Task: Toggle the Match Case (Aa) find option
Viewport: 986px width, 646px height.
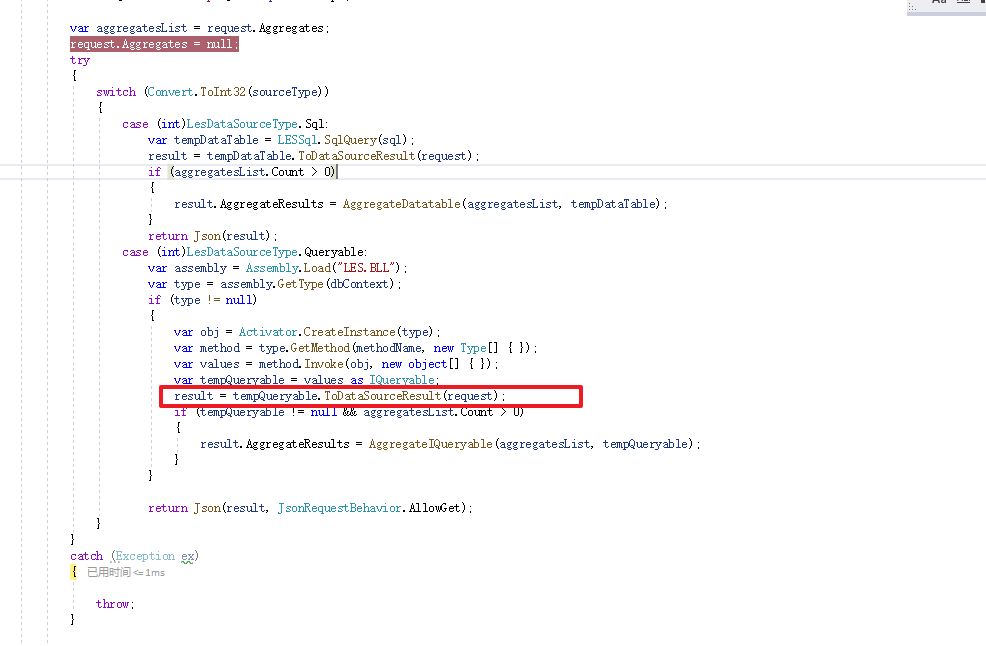Action: click(x=939, y=3)
